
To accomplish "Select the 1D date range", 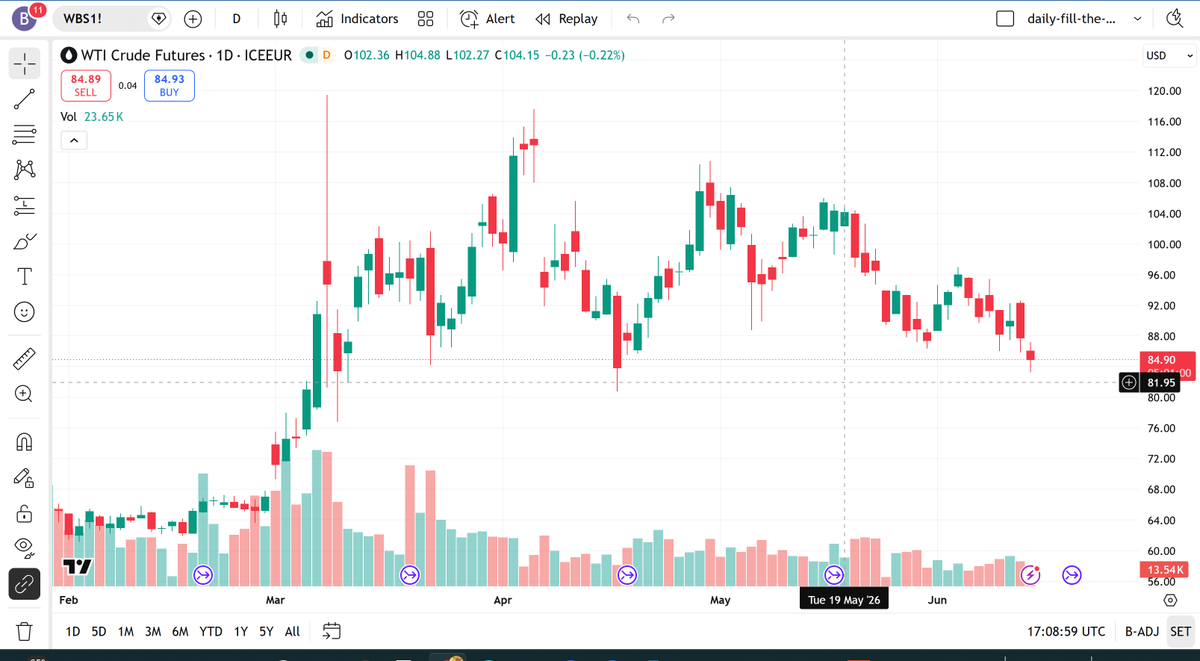I will [73, 631].
